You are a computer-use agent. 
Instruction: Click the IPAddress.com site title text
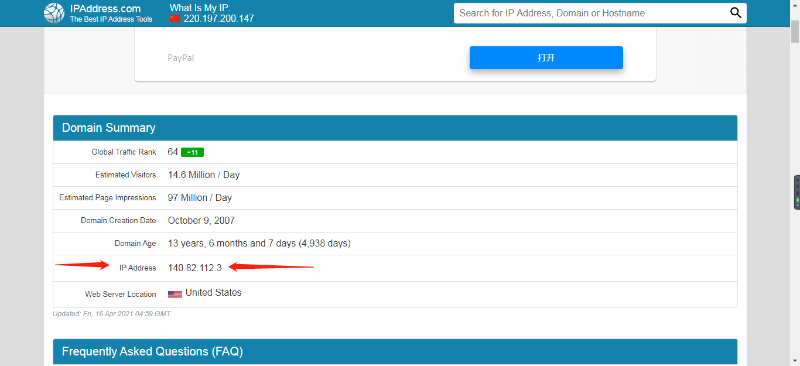point(106,9)
